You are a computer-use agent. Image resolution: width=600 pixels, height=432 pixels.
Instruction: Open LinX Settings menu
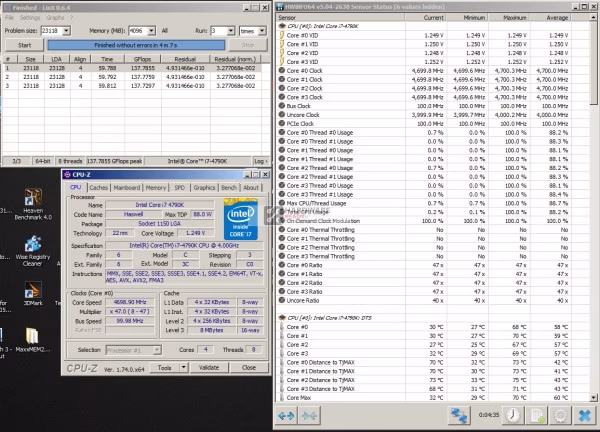(30, 18)
